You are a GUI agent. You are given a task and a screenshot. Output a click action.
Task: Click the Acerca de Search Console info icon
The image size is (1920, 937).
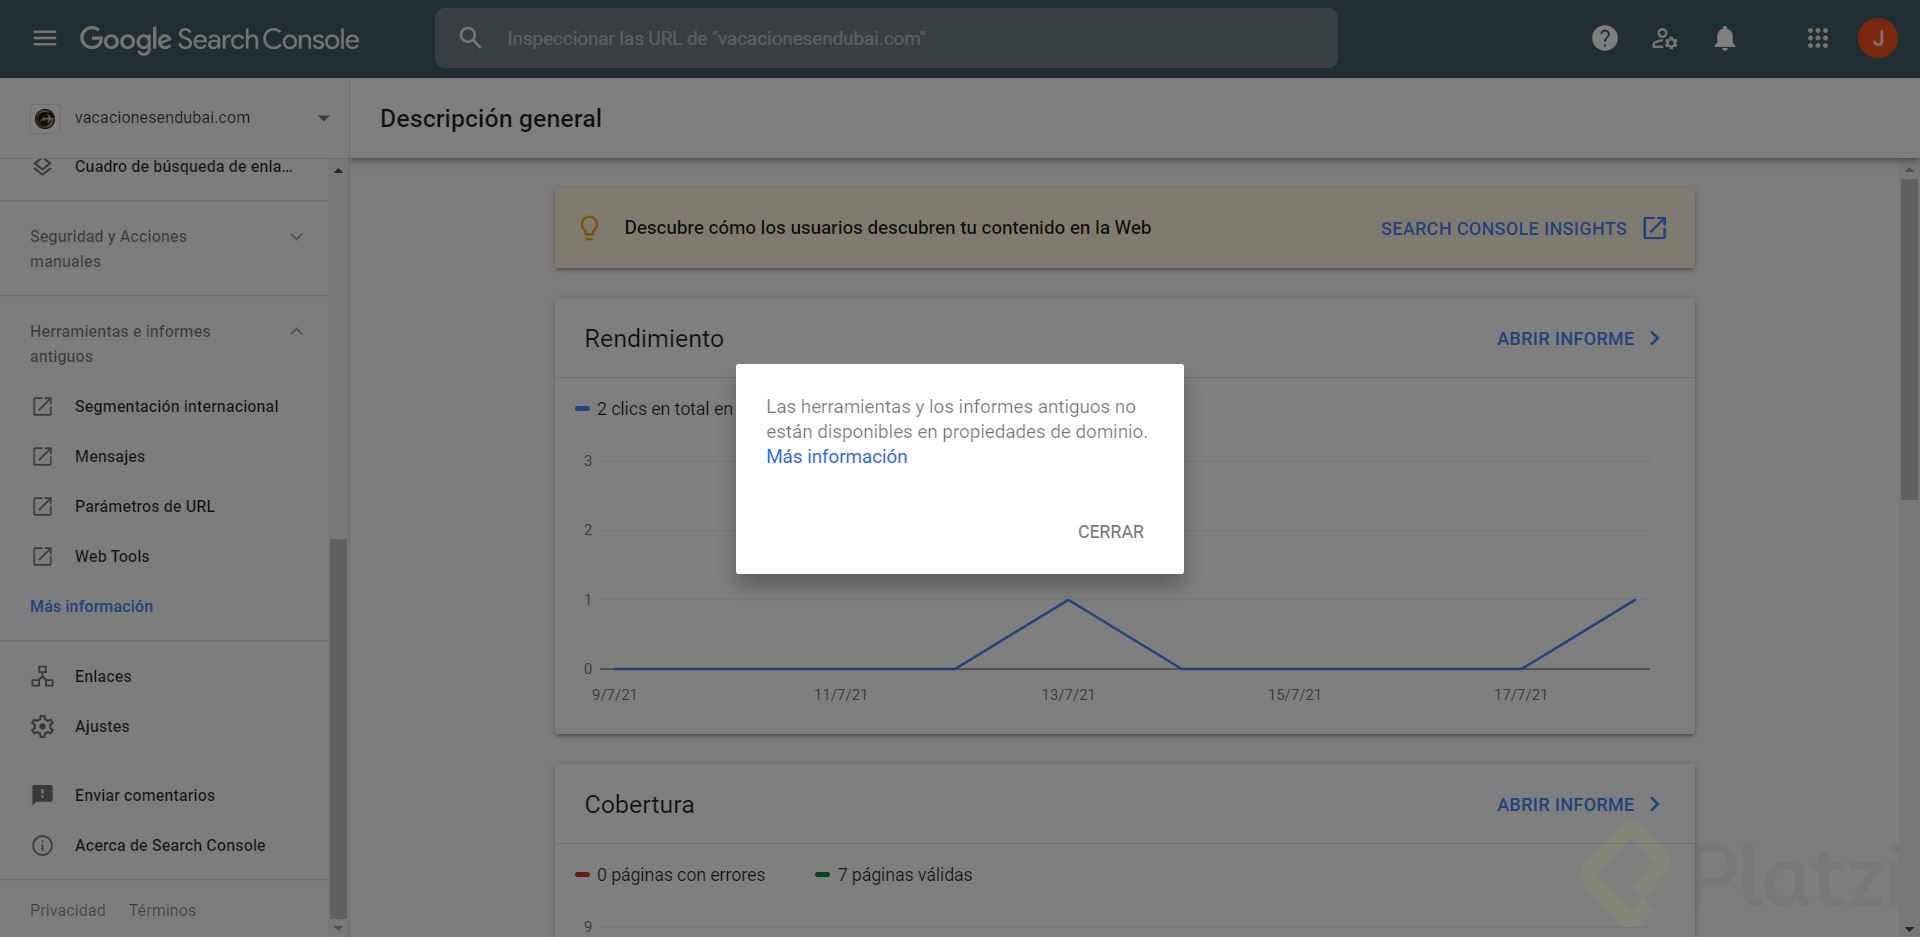pos(42,846)
